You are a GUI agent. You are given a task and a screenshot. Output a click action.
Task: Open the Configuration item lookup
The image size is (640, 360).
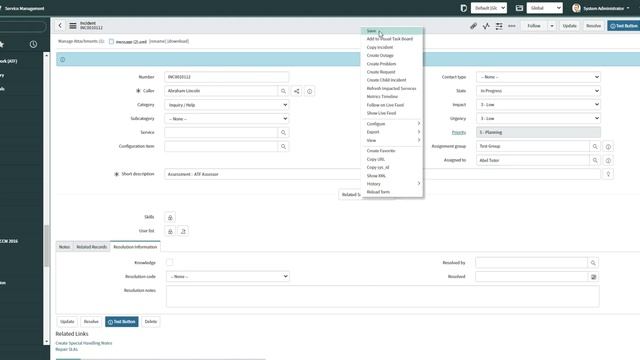coord(283,146)
